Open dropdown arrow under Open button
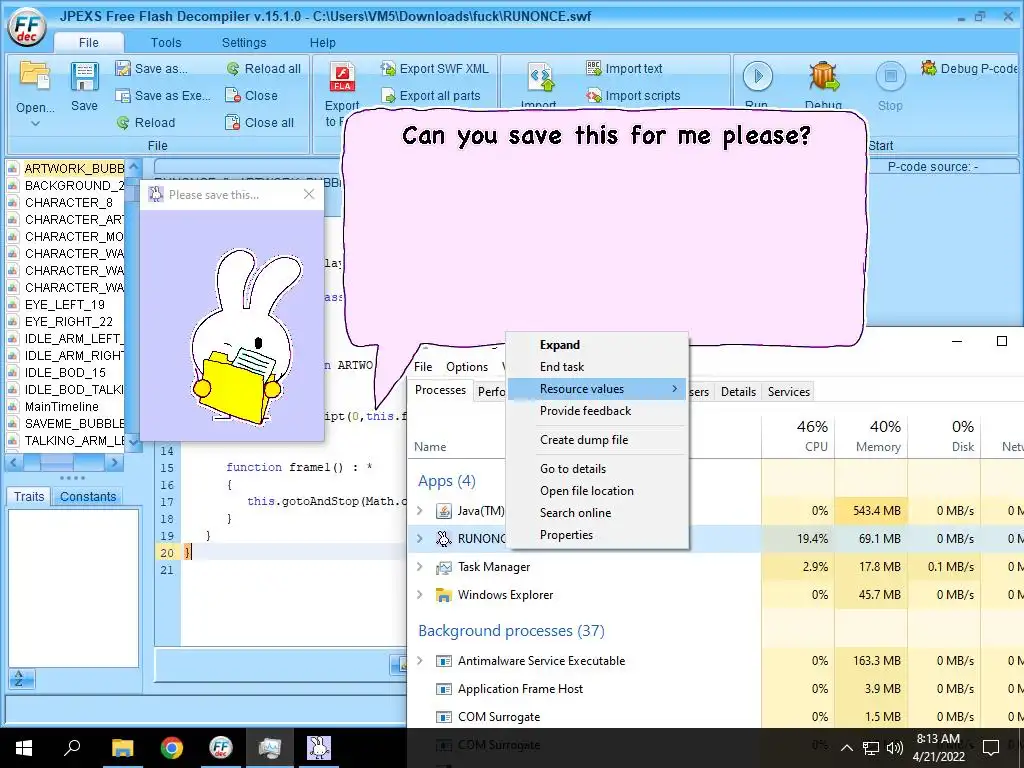 pos(35,123)
